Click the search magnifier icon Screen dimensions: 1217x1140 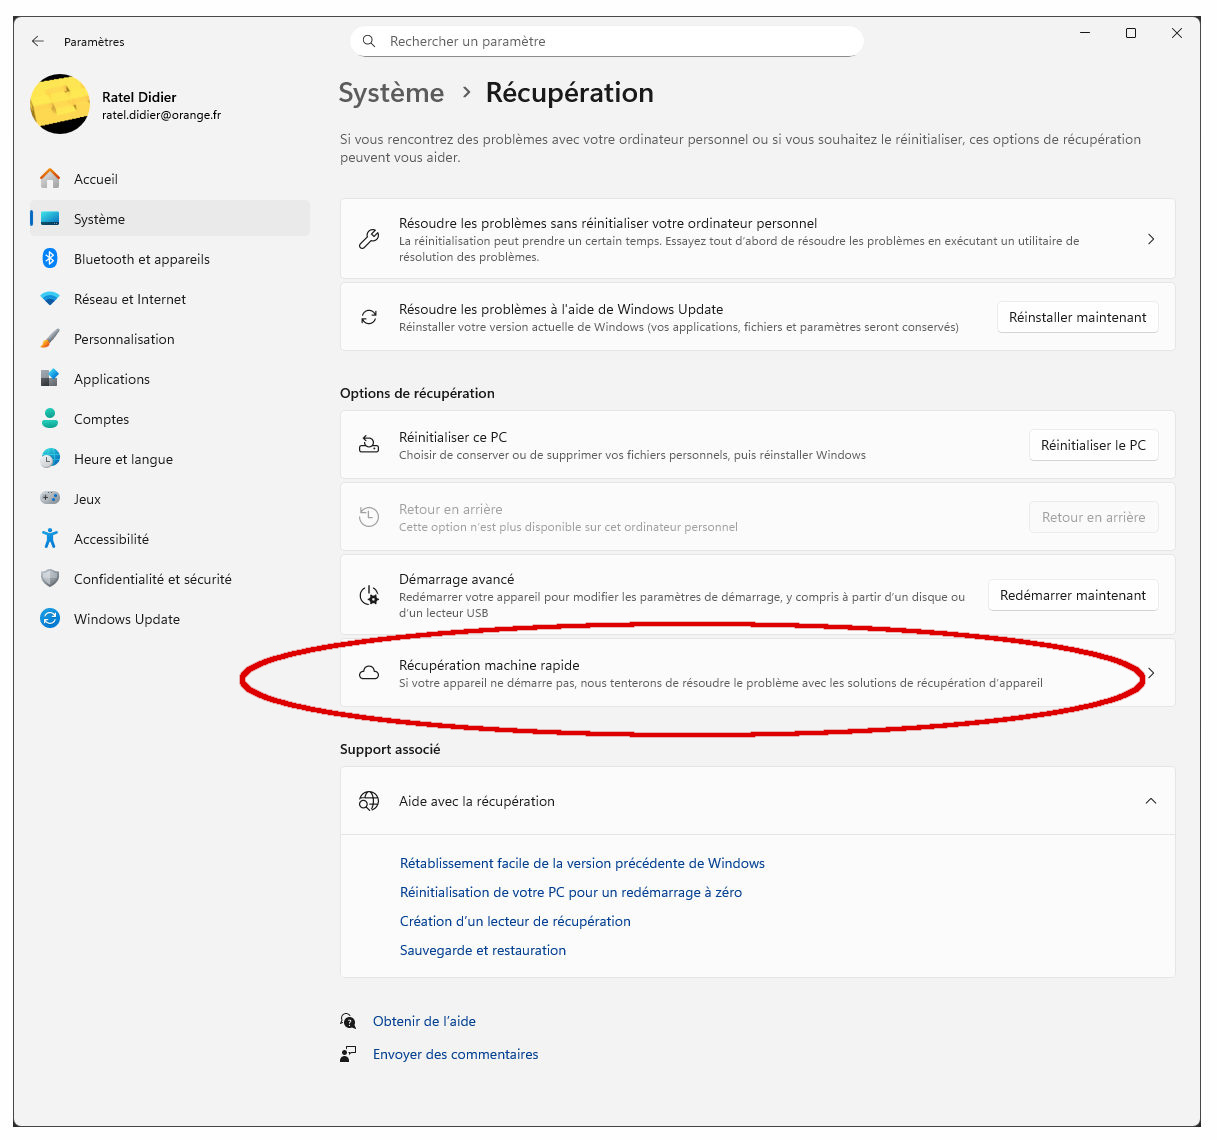369,41
